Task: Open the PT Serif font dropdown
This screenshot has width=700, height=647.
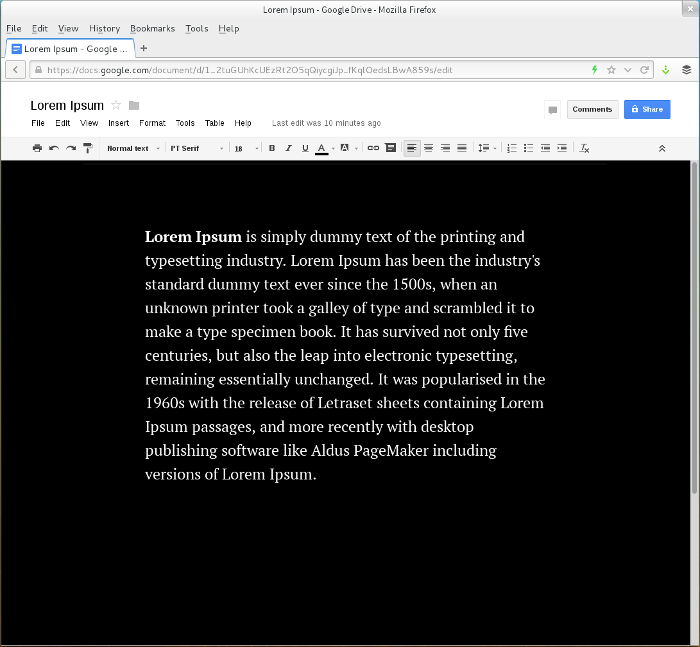Action: click(197, 148)
